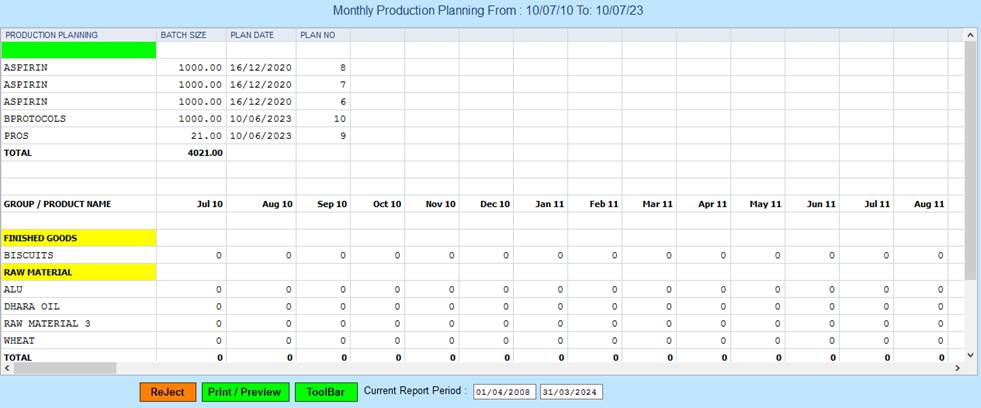Click the report period end date field
Viewport: 981px width, 408px height.
(571, 392)
